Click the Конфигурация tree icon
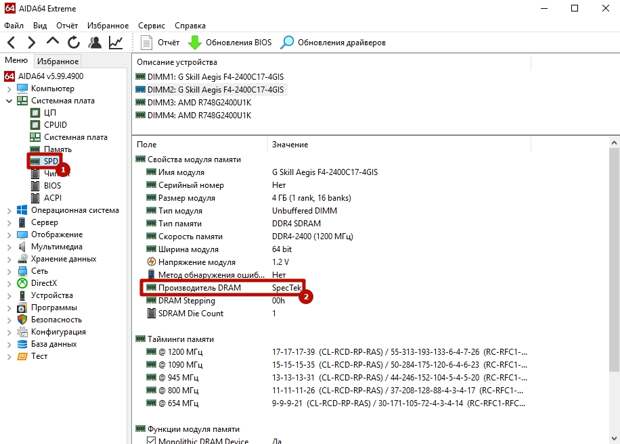The image size is (620, 444). [22, 332]
